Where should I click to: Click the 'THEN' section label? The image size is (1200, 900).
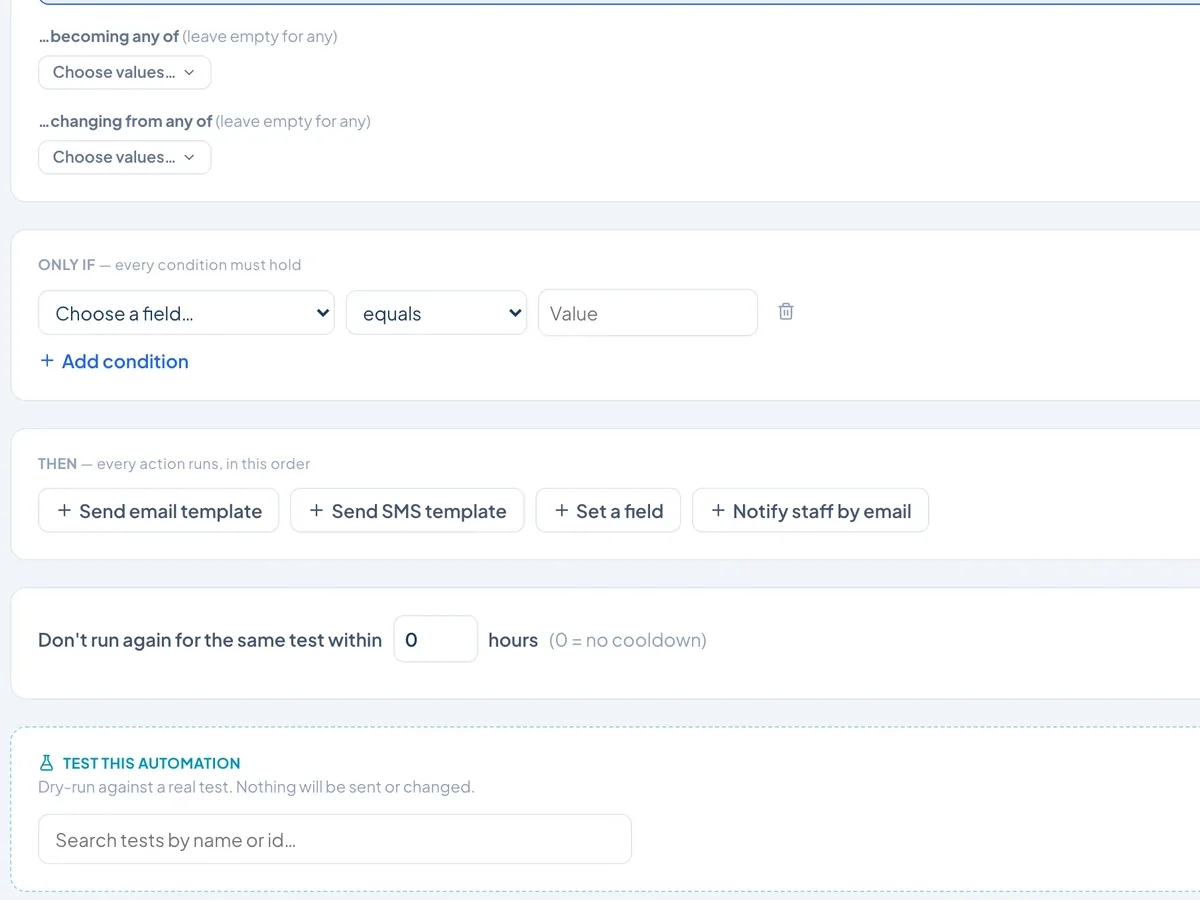point(57,464)
